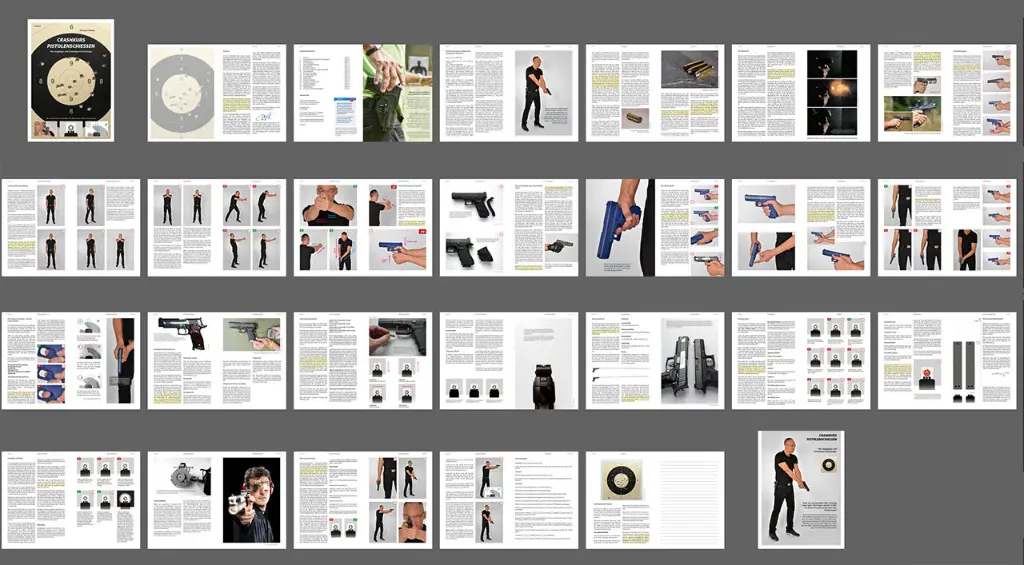Select spread with black and silver pistol side view
This screenshot has width=1024, height=565.
tap(217, 361)
